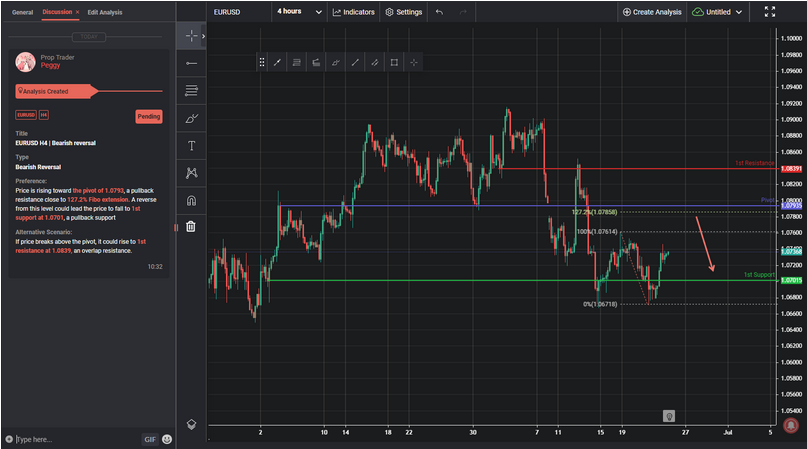
Task: Open the emoji picker
Action: (167, 439)
